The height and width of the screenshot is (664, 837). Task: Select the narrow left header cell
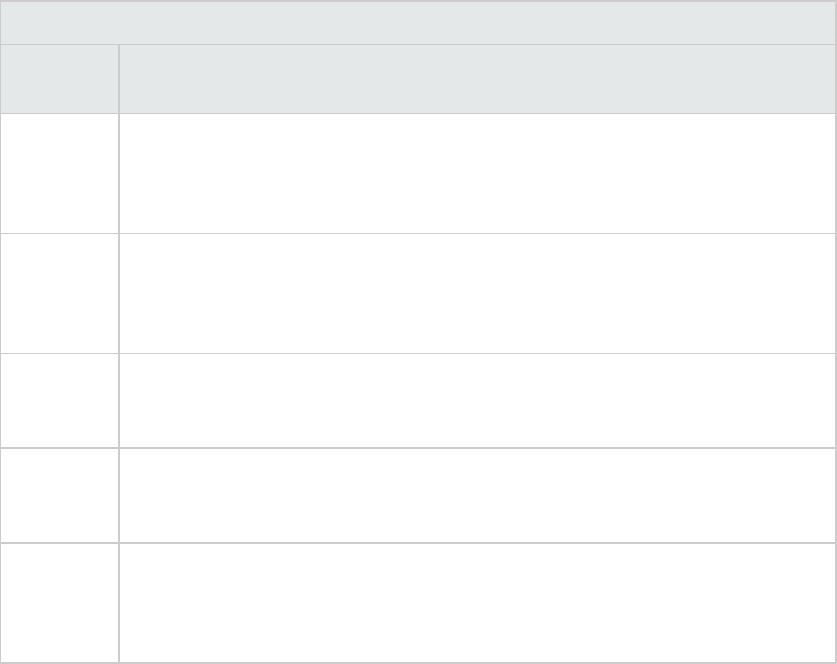[59, 79]
